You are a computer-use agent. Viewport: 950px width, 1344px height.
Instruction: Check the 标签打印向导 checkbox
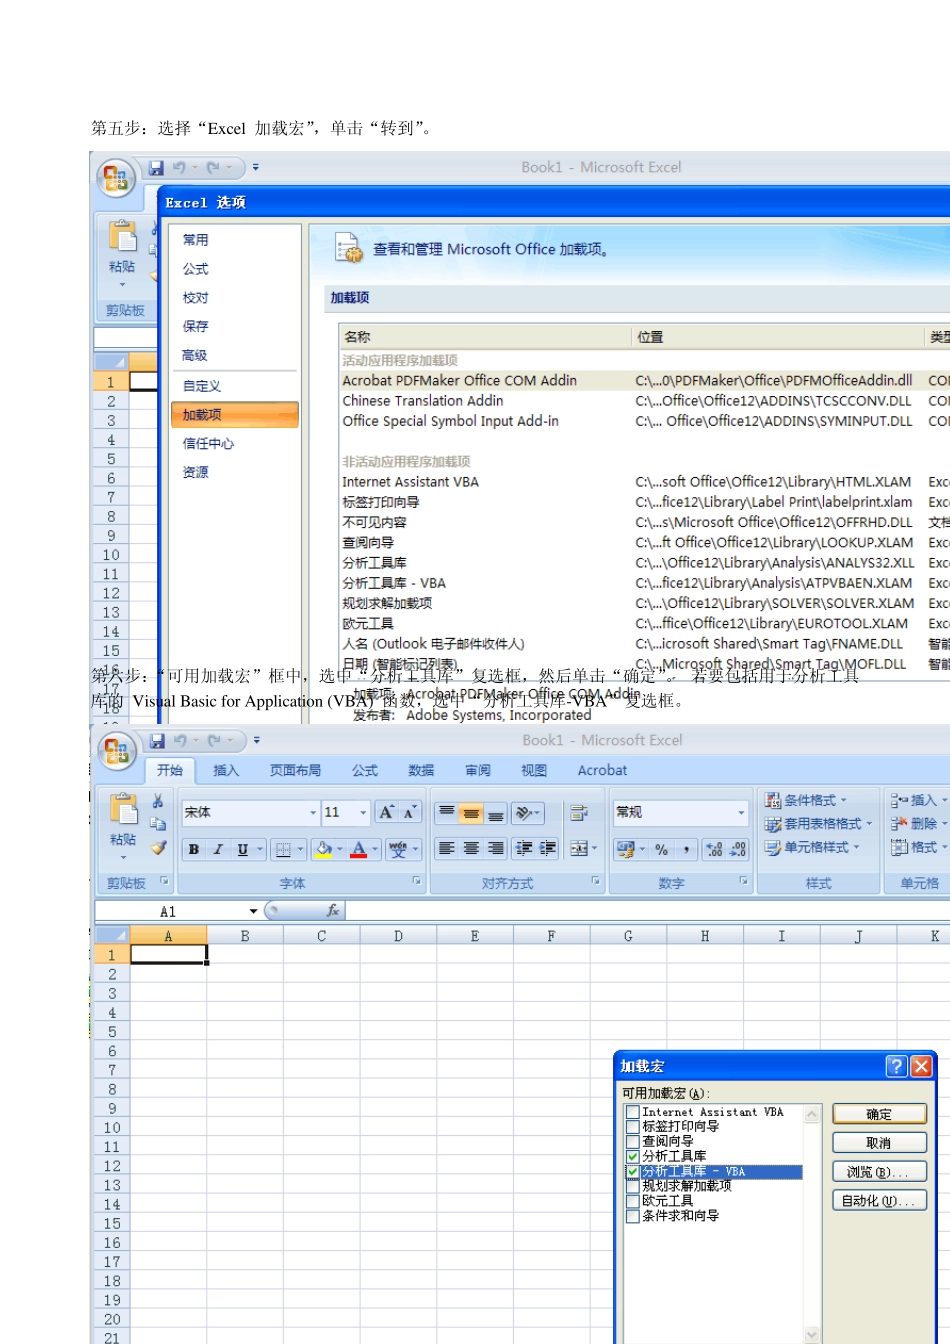click(632, 1127)
